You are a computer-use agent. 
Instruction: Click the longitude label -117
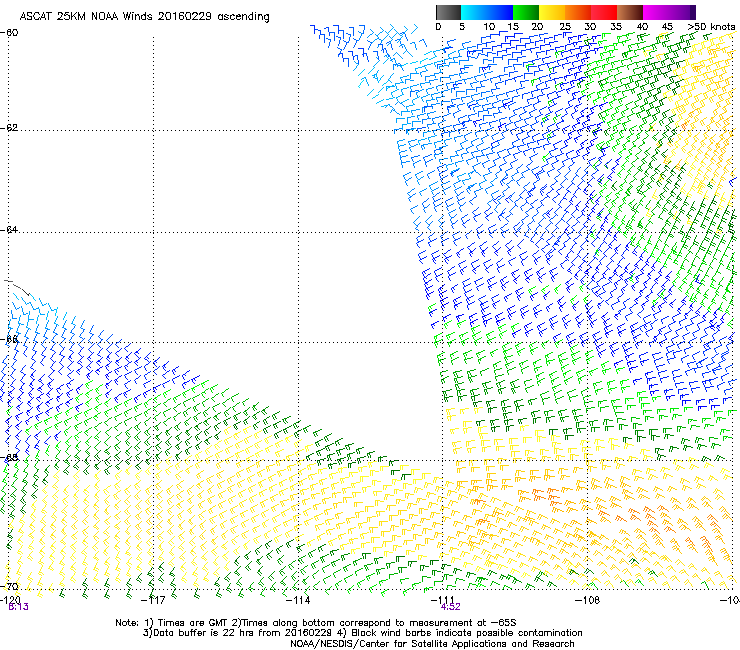(x=153, y=599)
